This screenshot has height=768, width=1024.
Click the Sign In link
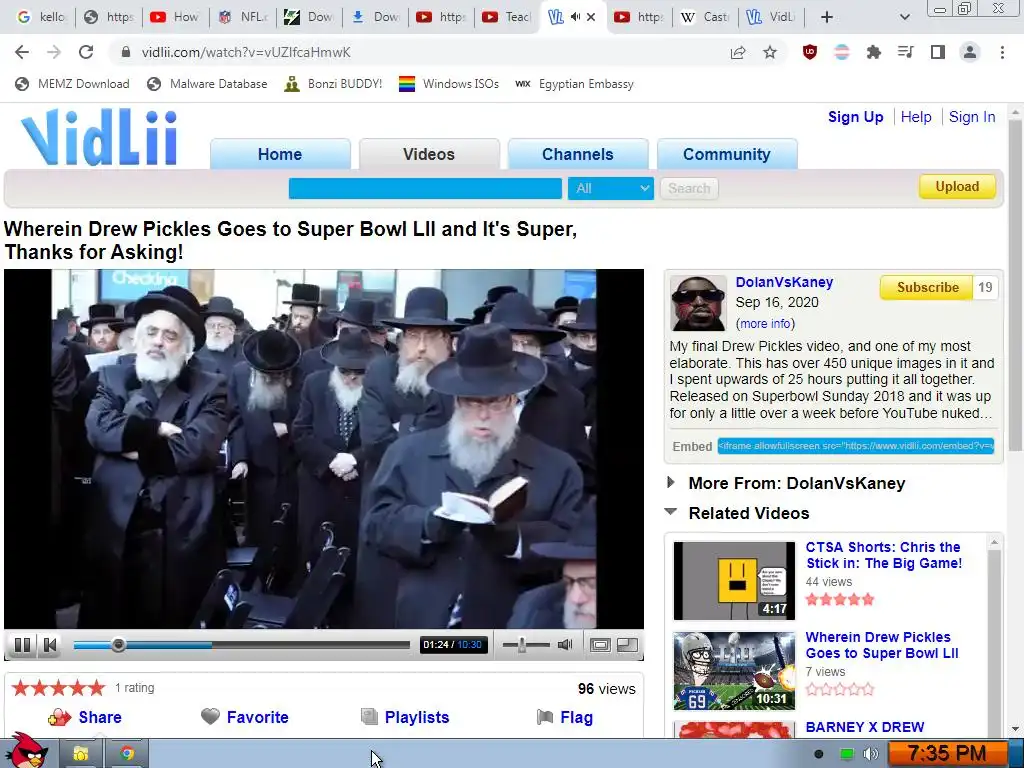[x=972, y=117]
